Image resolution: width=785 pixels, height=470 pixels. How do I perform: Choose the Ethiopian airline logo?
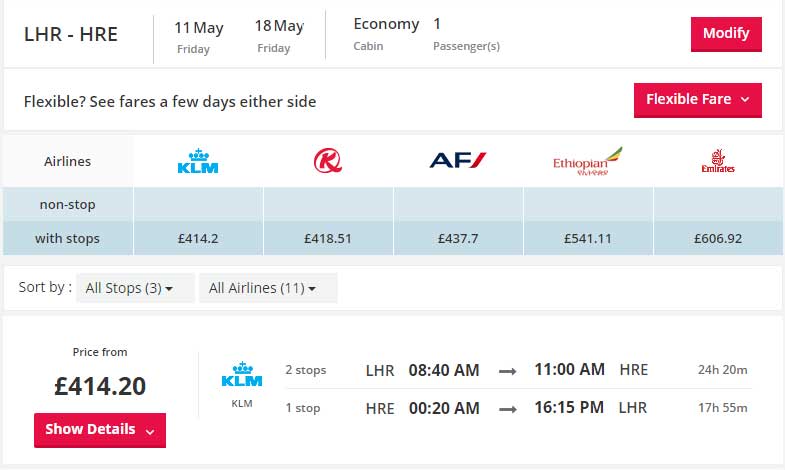click(x=587, y=161)
